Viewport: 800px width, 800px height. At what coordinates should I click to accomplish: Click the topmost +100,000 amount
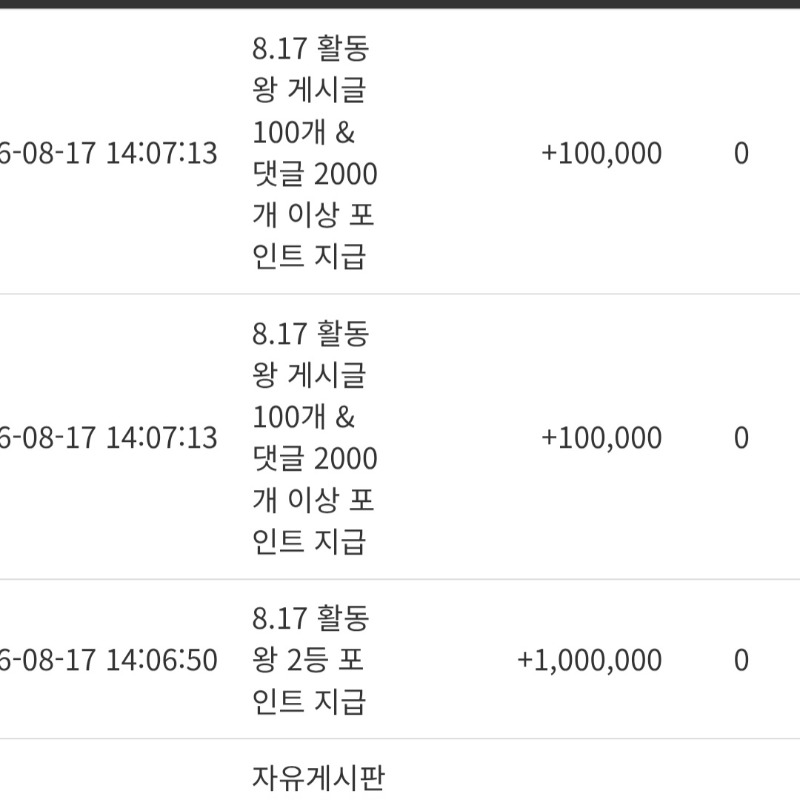click(602, 153)
